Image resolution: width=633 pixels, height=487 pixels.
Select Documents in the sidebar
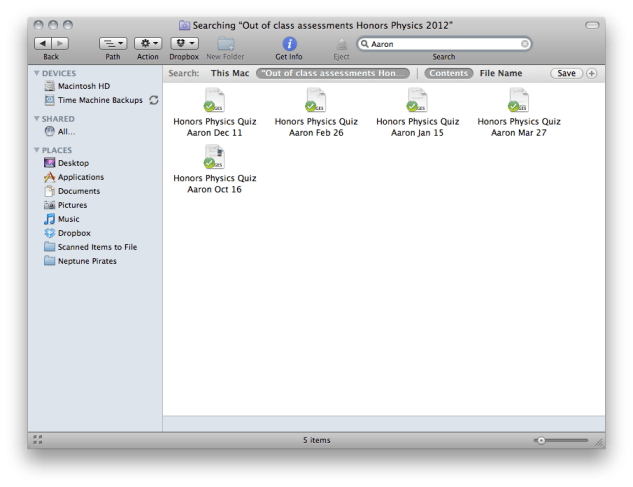(78, 191)
